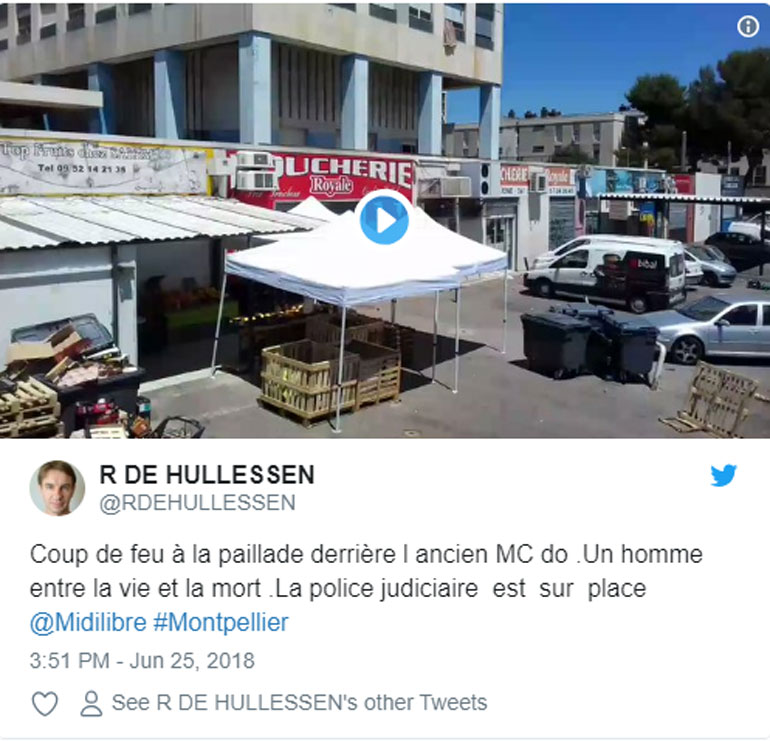The height and width of the screenshot is (741, 770).
Task: Like the tweet with the heart icon
Action: [x=45, y=703]
